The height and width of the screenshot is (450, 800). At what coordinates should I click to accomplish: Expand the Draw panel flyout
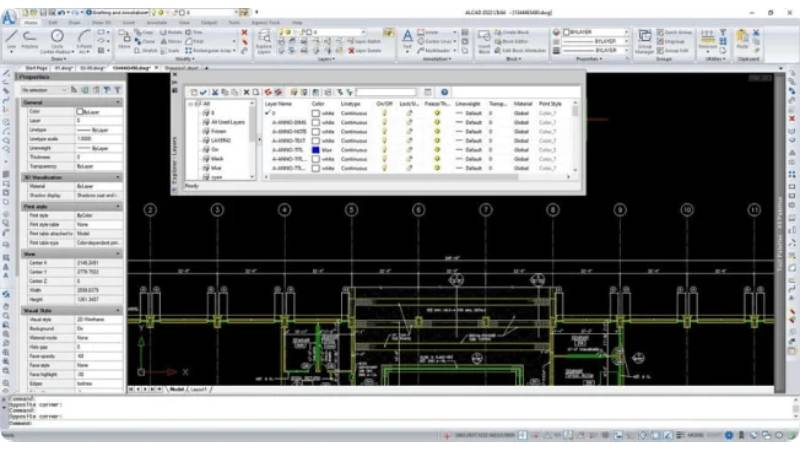(x=58, y=59)
